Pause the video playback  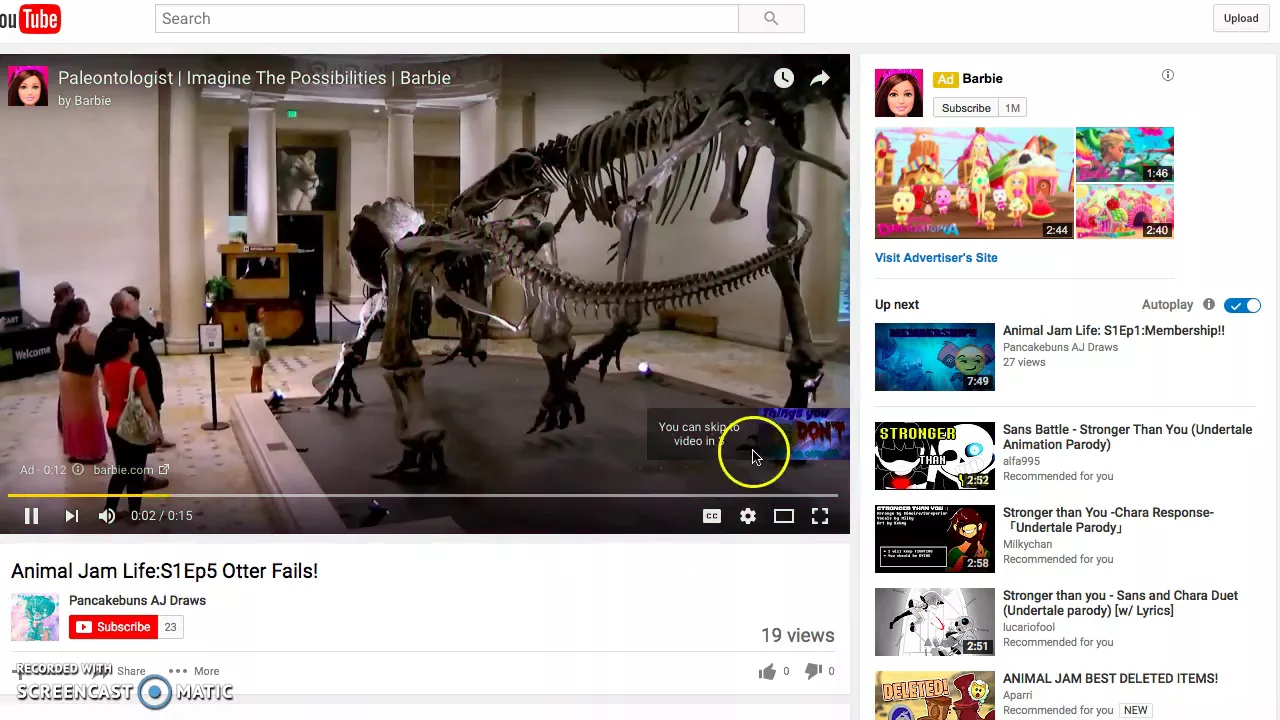pos(31,516)
